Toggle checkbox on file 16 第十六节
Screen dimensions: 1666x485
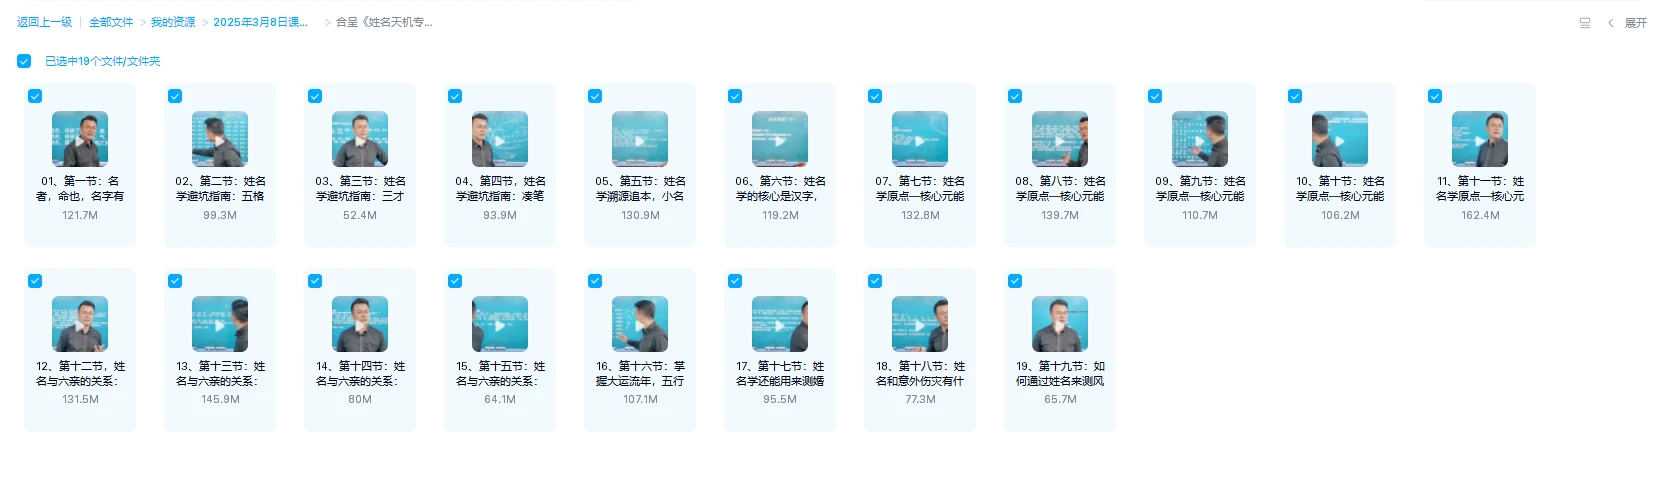coord(595,281)
